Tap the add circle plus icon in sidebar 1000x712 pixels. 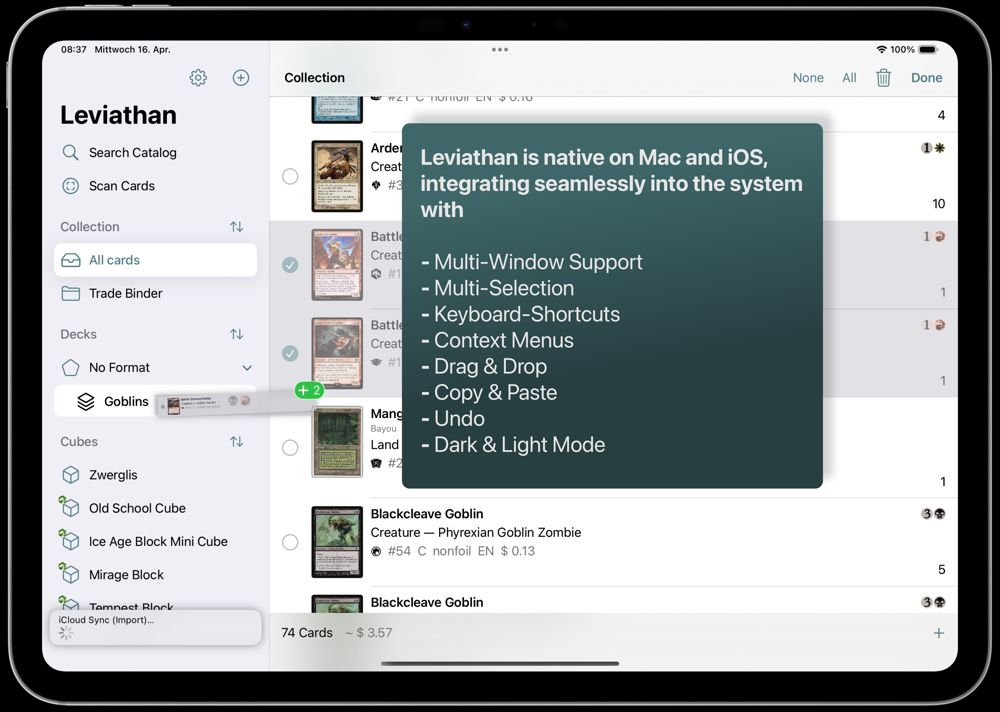(x=240, y=78)
